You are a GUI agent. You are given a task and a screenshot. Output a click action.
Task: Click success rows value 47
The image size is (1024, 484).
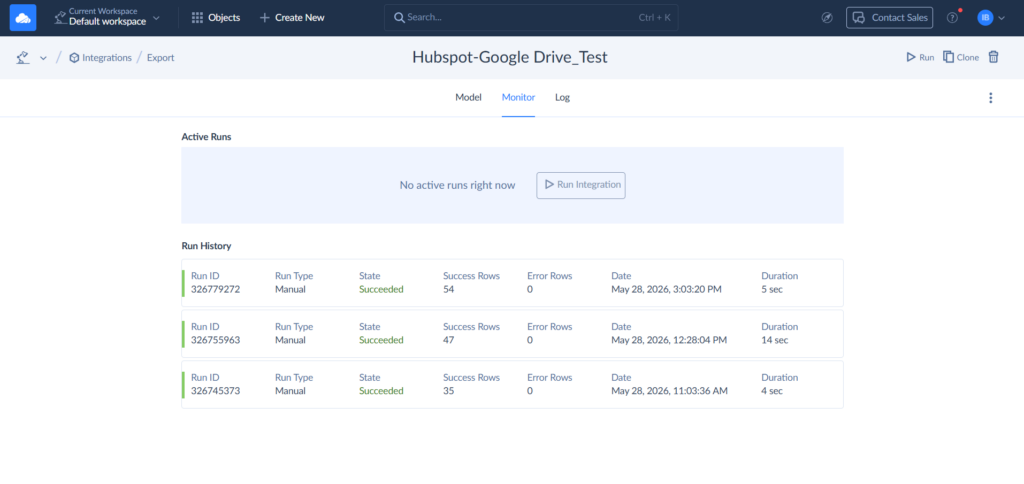[x=449, y=340]
